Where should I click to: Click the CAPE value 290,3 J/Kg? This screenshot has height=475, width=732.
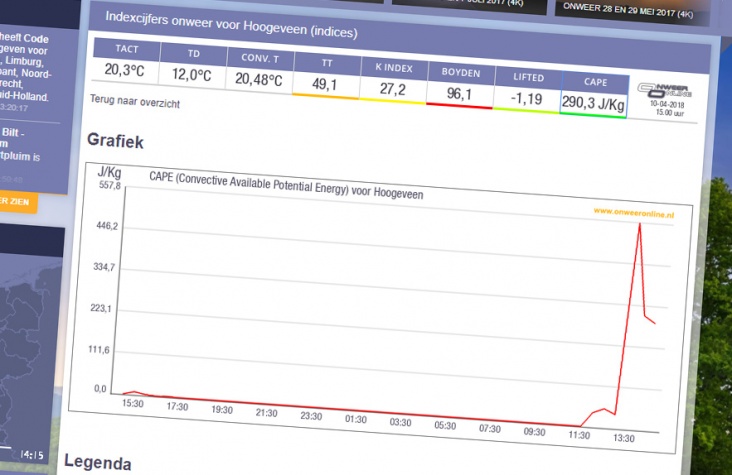tap(593, 102)
